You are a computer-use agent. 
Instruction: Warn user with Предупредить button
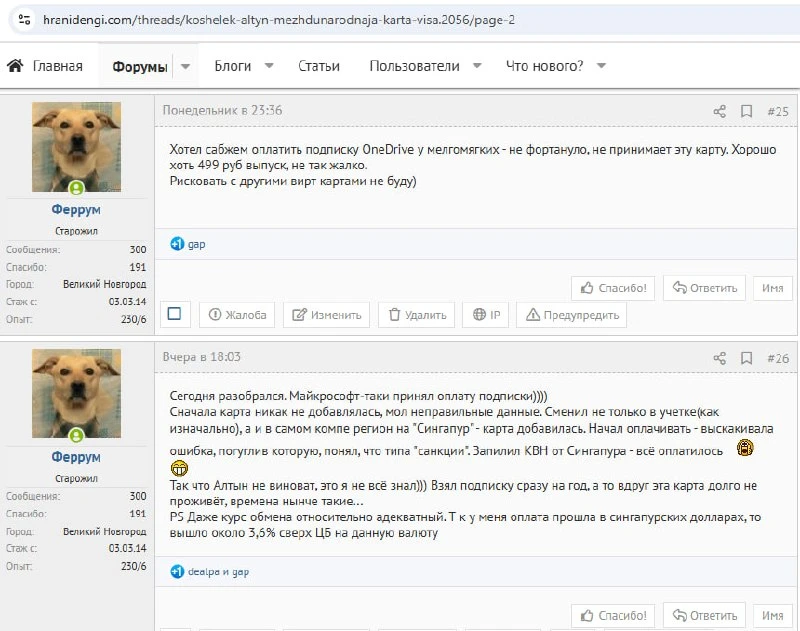572,315
